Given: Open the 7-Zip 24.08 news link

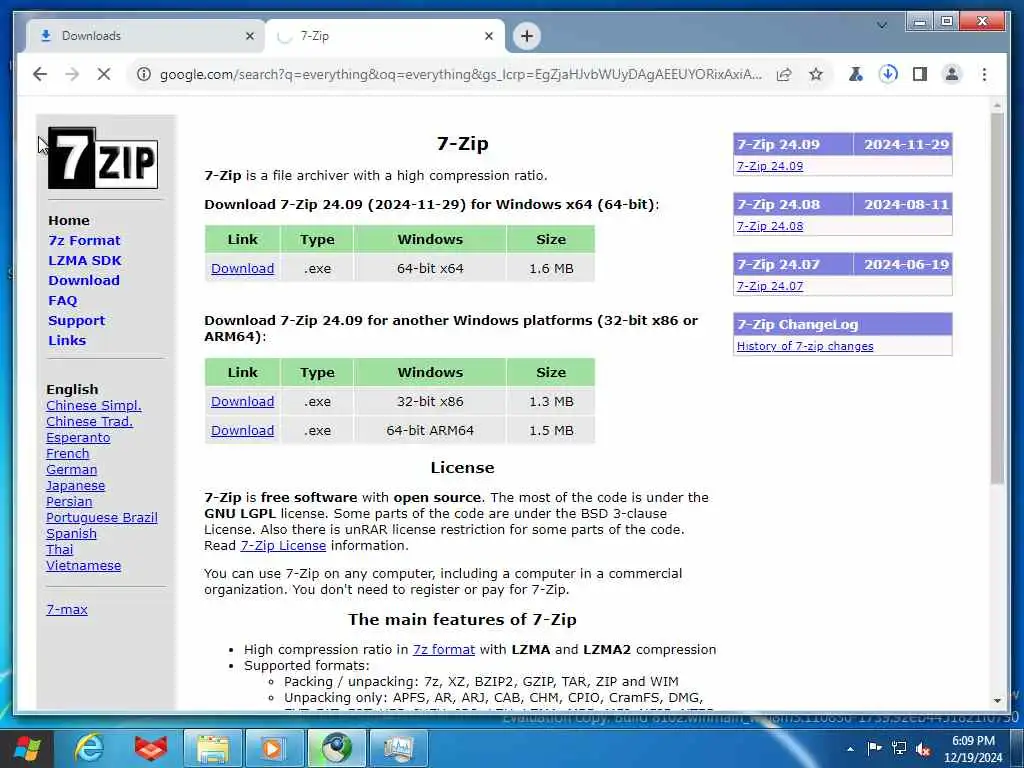Looking at the screenshot, I should click(x=769, y=226).
